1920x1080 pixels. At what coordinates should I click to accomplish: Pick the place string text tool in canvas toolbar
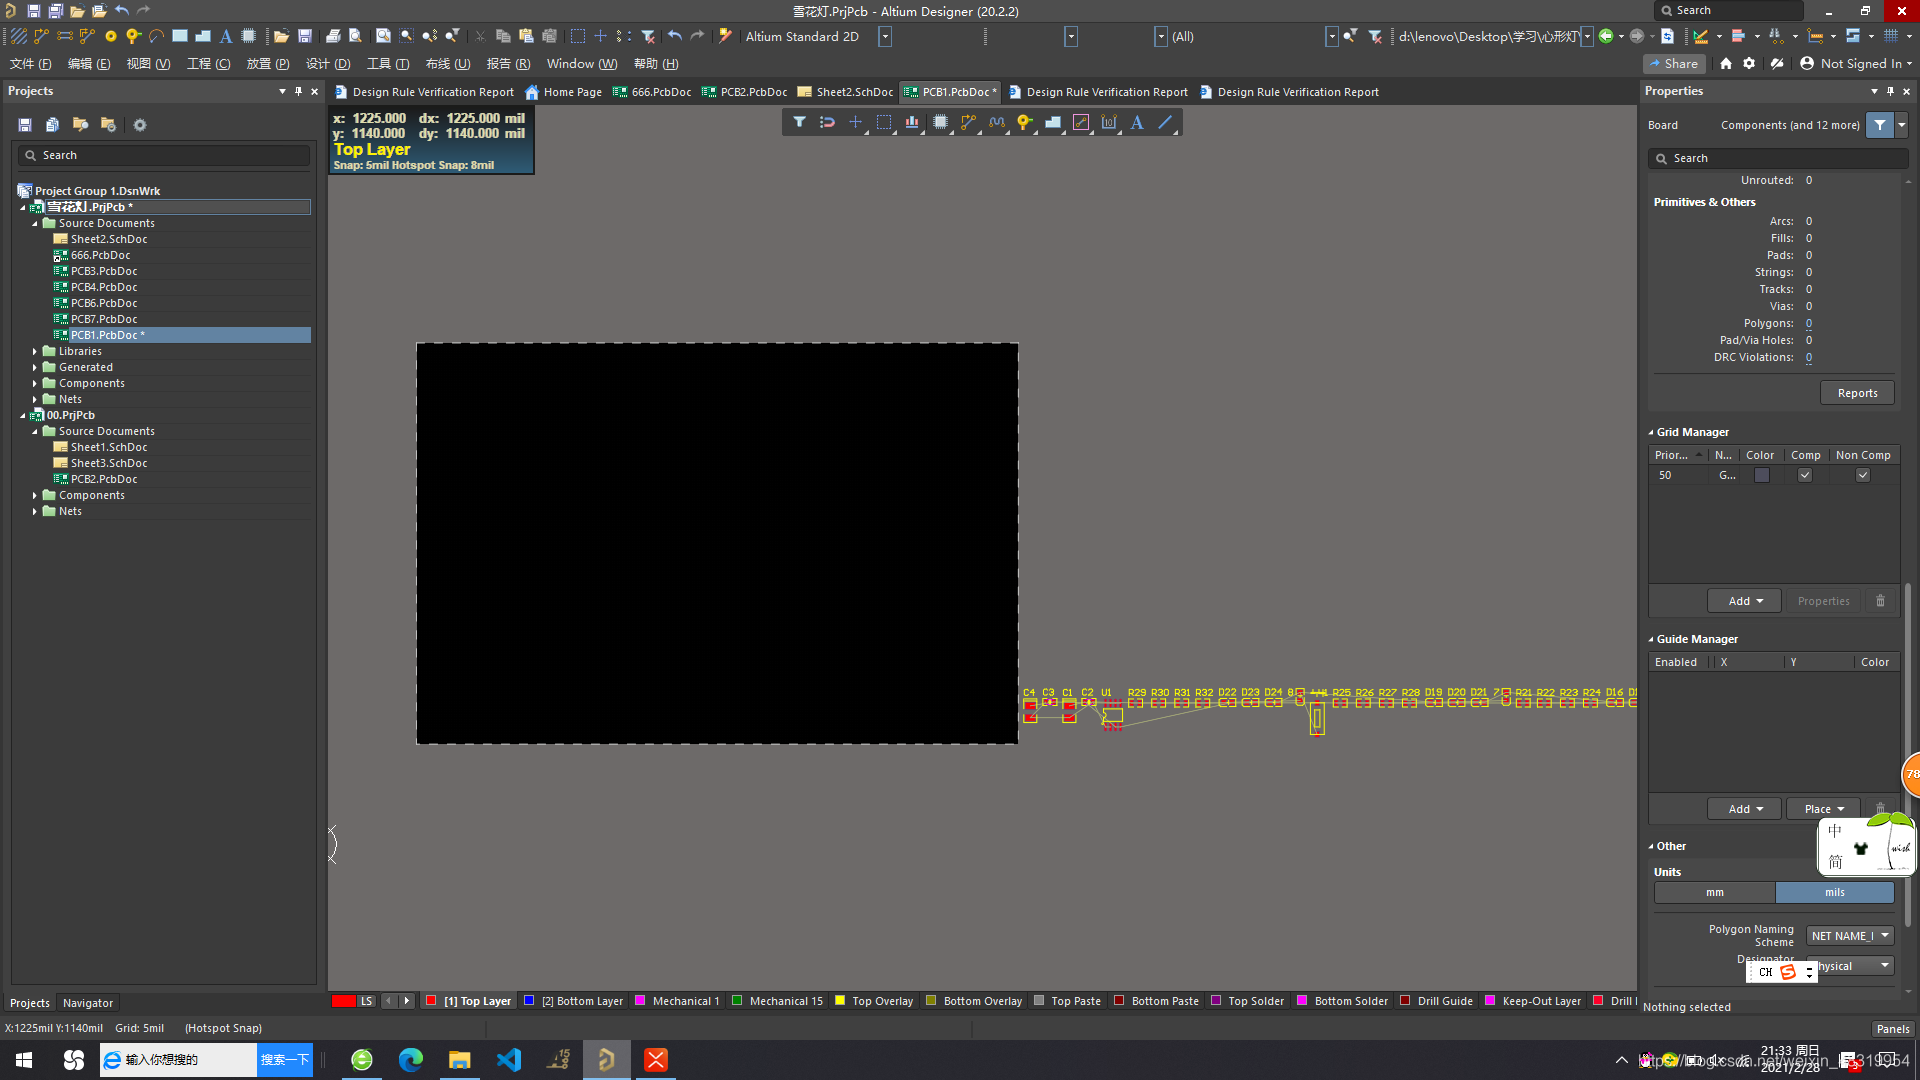point(1137,122)
